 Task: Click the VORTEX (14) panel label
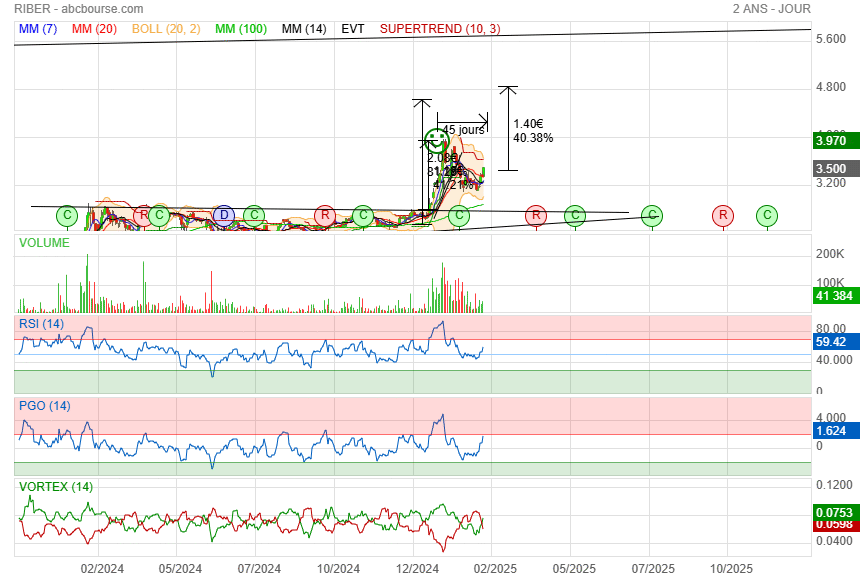pos(56,486)
